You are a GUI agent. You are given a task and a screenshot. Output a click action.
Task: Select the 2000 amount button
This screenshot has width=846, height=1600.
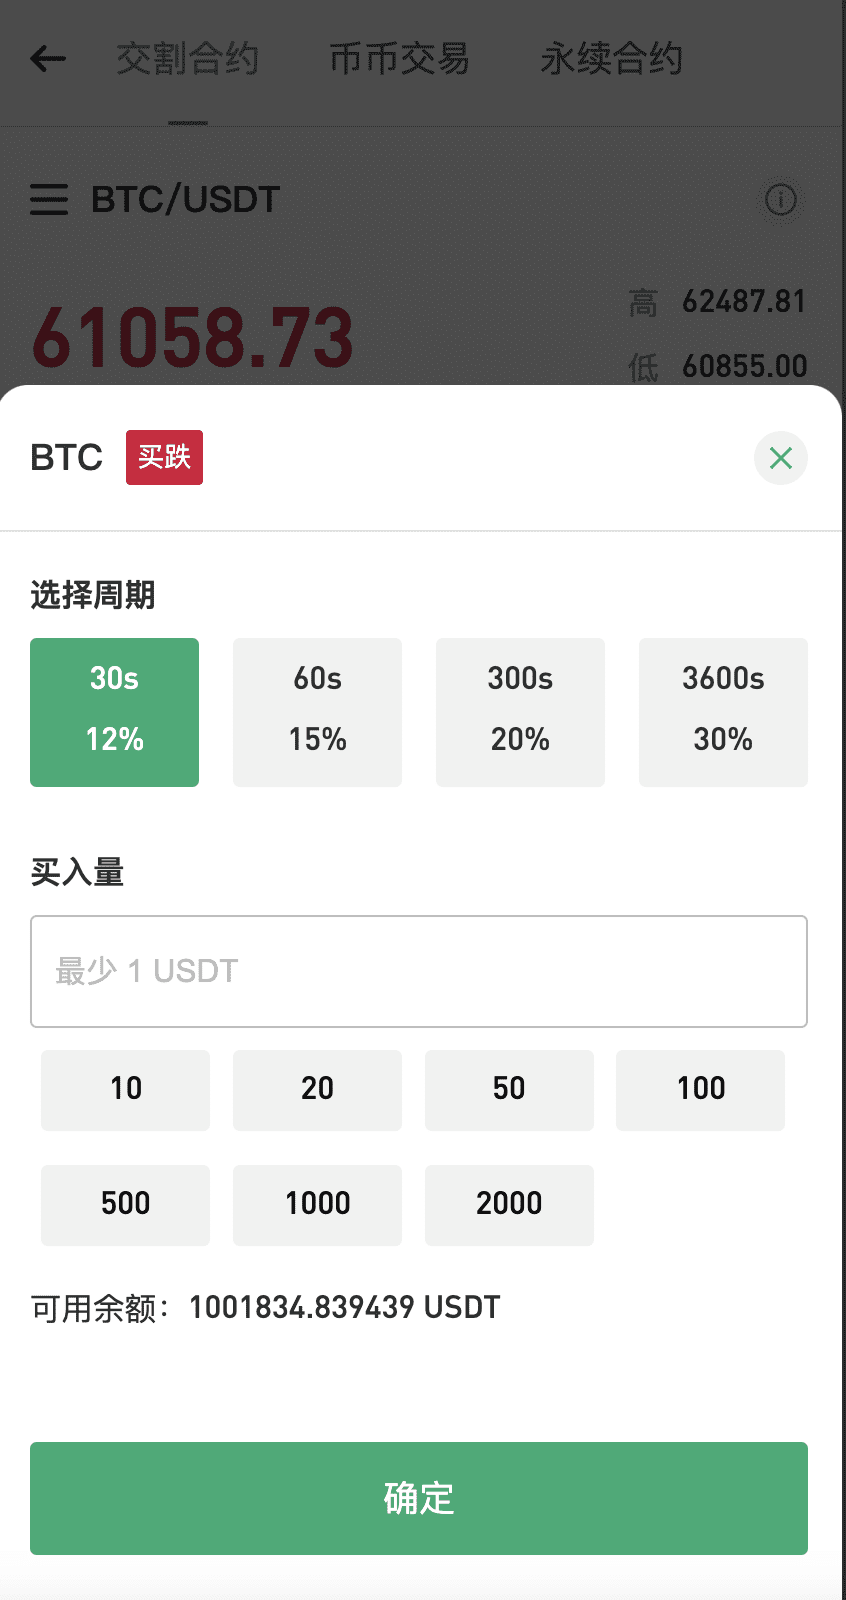click(x=509, y=1204)
